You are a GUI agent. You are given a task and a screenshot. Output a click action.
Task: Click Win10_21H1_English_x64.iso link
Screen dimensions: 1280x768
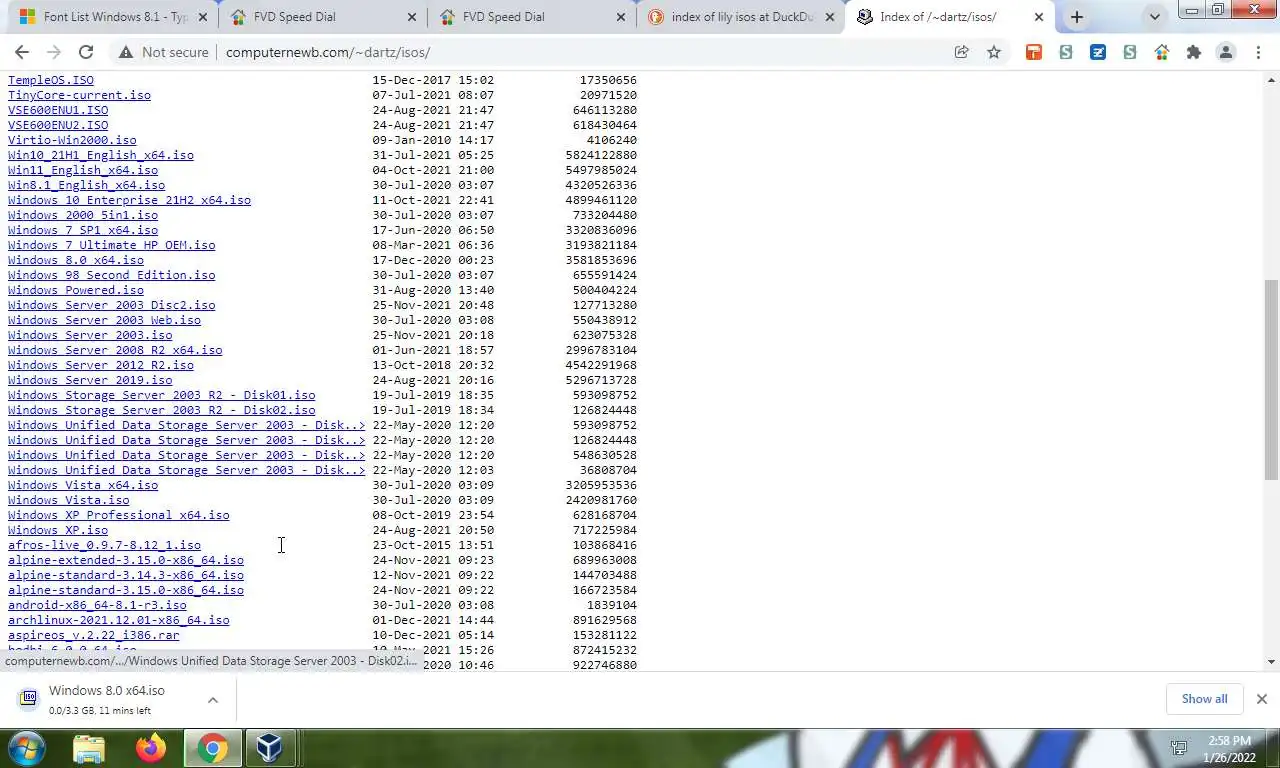click(101, 155)
